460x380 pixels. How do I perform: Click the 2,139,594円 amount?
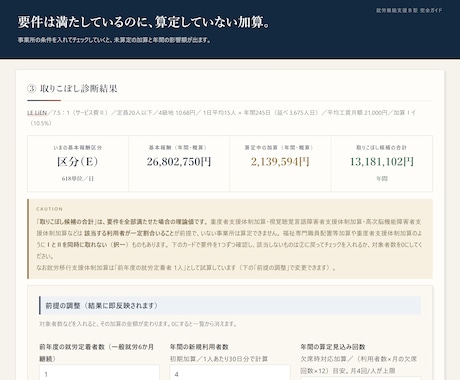[280, 162]
